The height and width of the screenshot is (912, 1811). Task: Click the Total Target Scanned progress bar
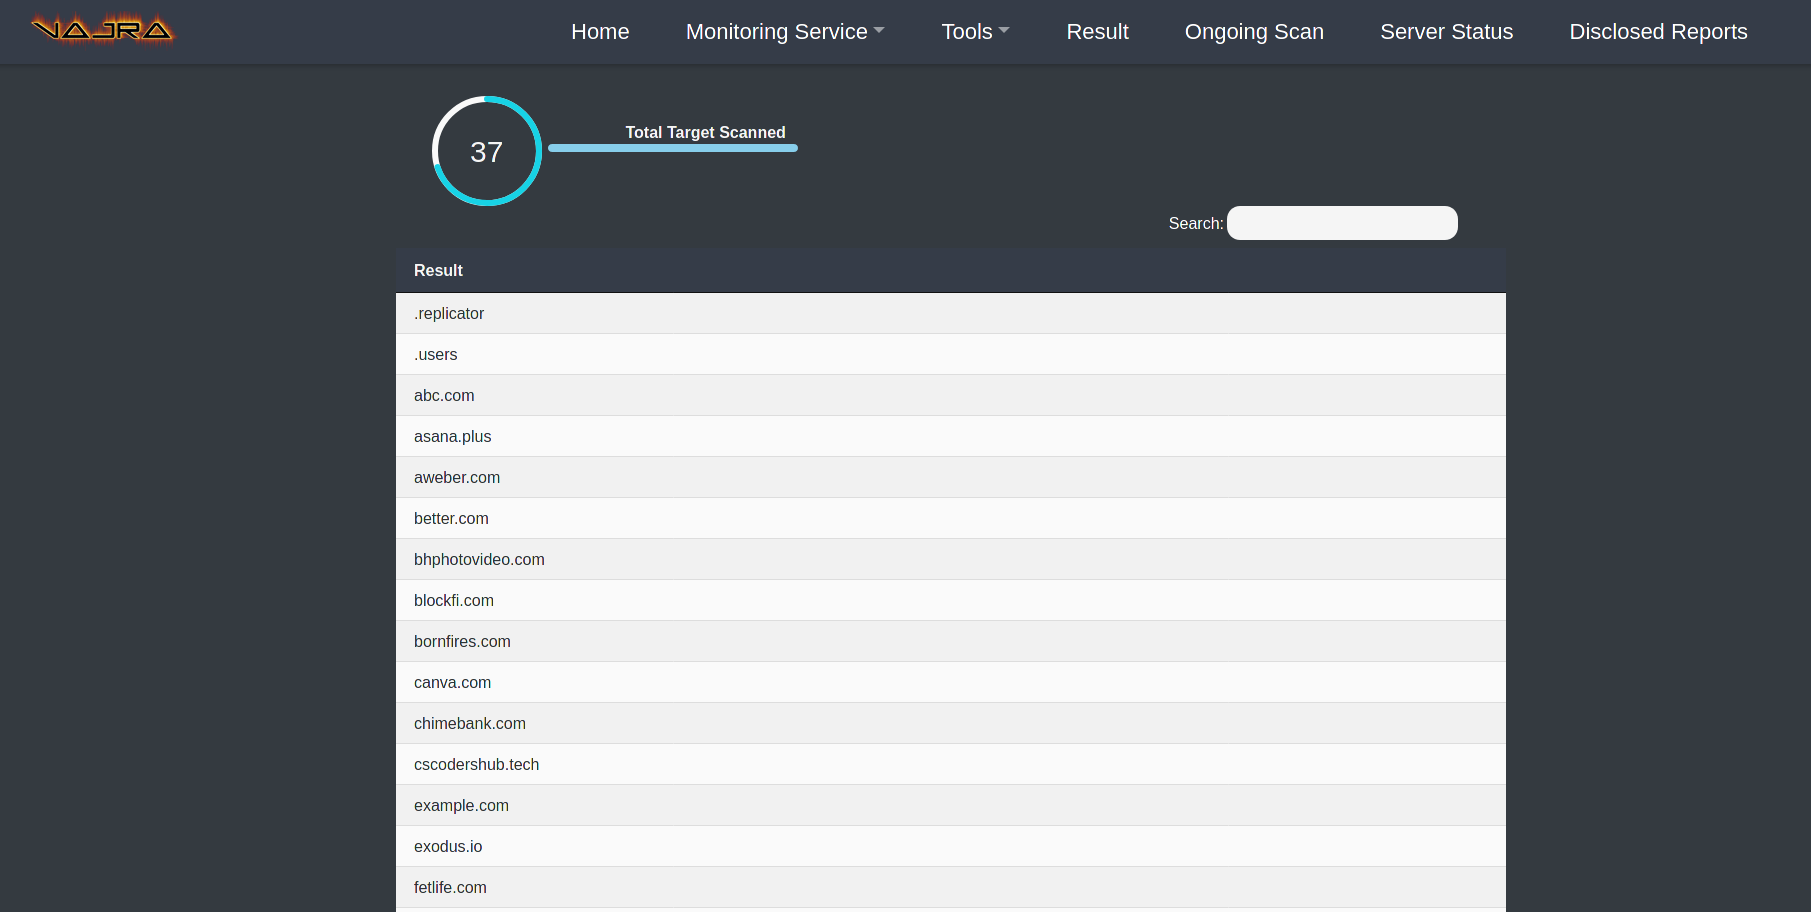(673, 148)
